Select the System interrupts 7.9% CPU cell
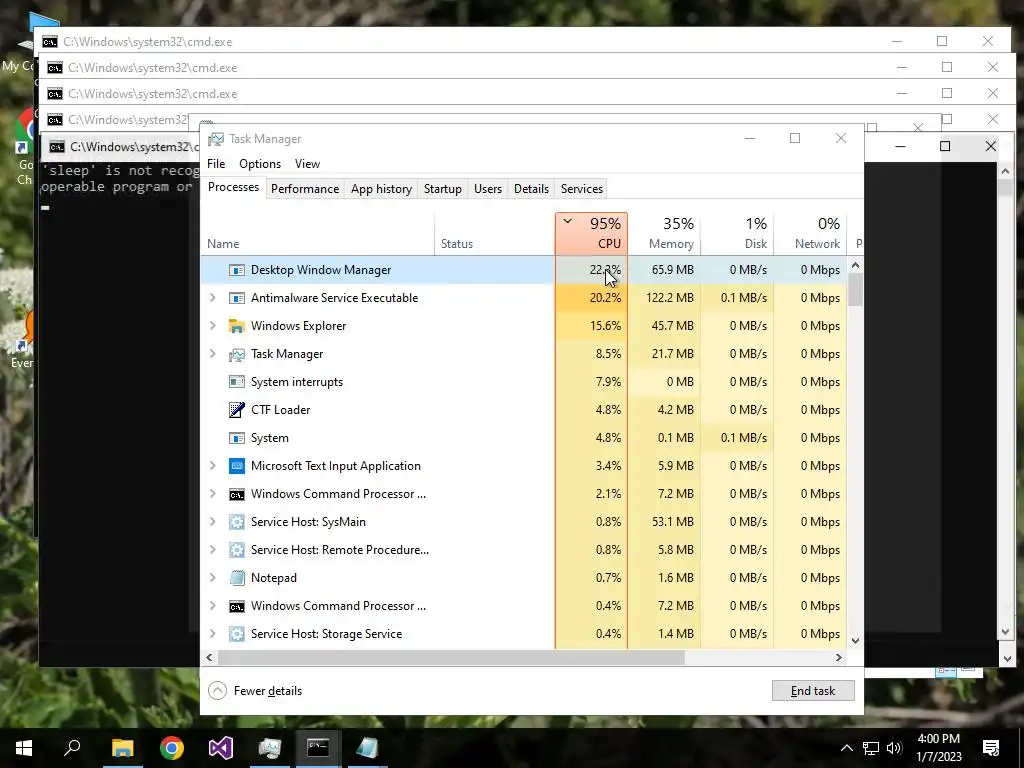The width and height of the screenshot is (1024, 768). click(592, 382)
